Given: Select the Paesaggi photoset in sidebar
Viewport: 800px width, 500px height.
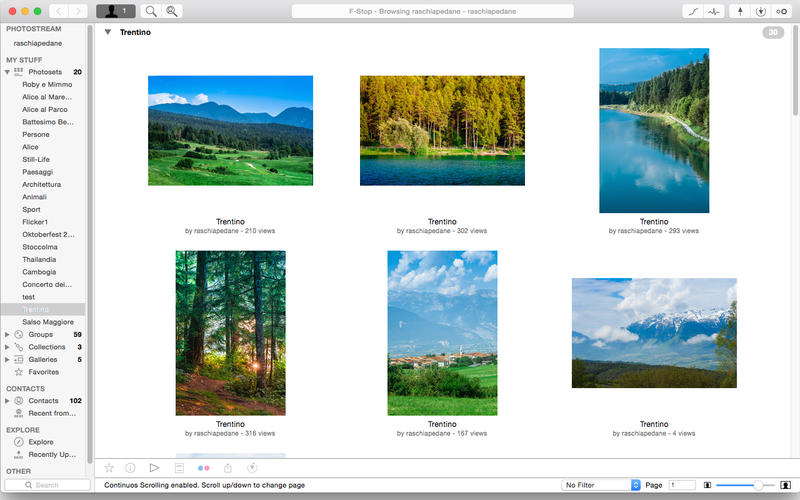Looking at the screenshot, I should coord(38,172).
